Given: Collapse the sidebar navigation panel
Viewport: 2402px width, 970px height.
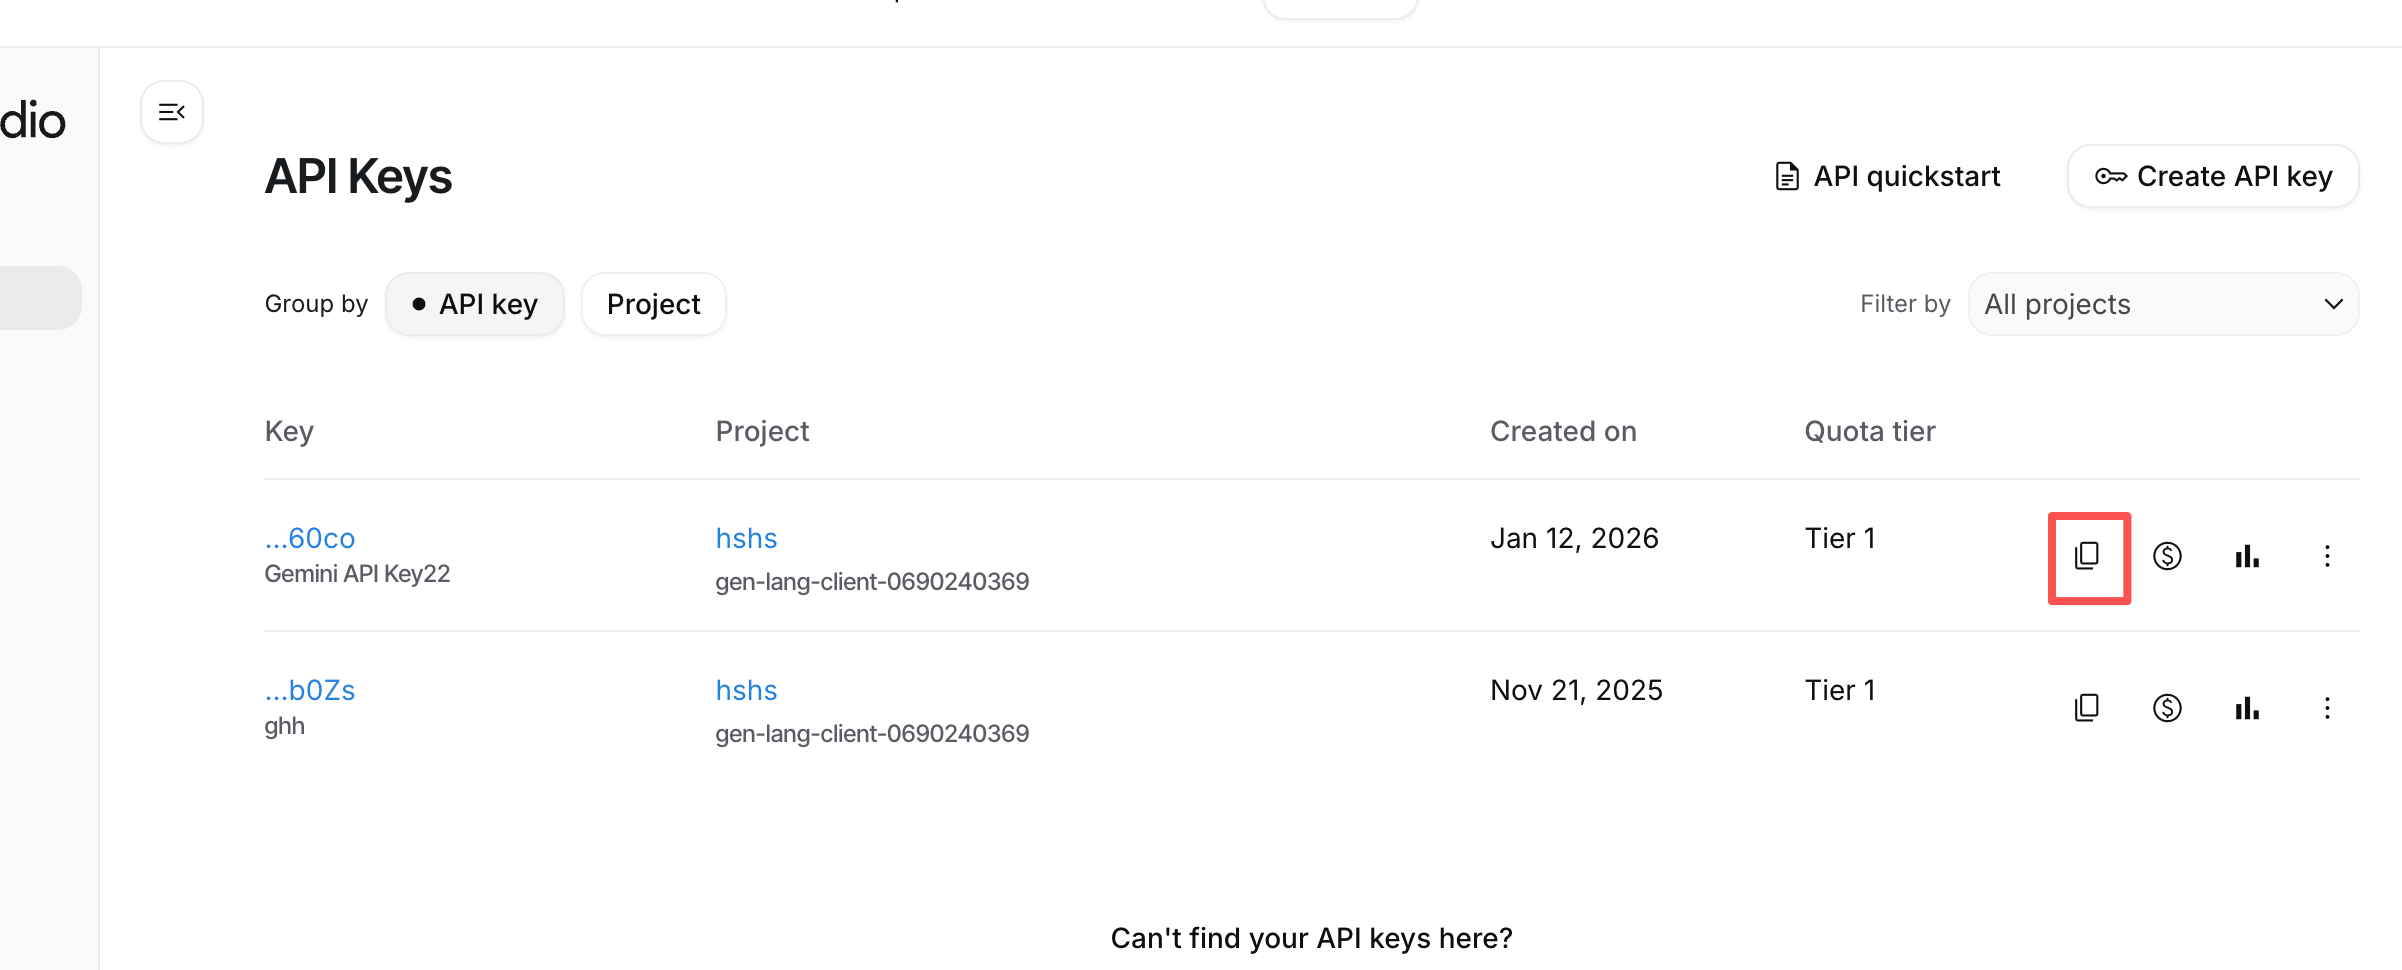Looking at the screenshot, I should pyautogui.click(x=172, y=112).
